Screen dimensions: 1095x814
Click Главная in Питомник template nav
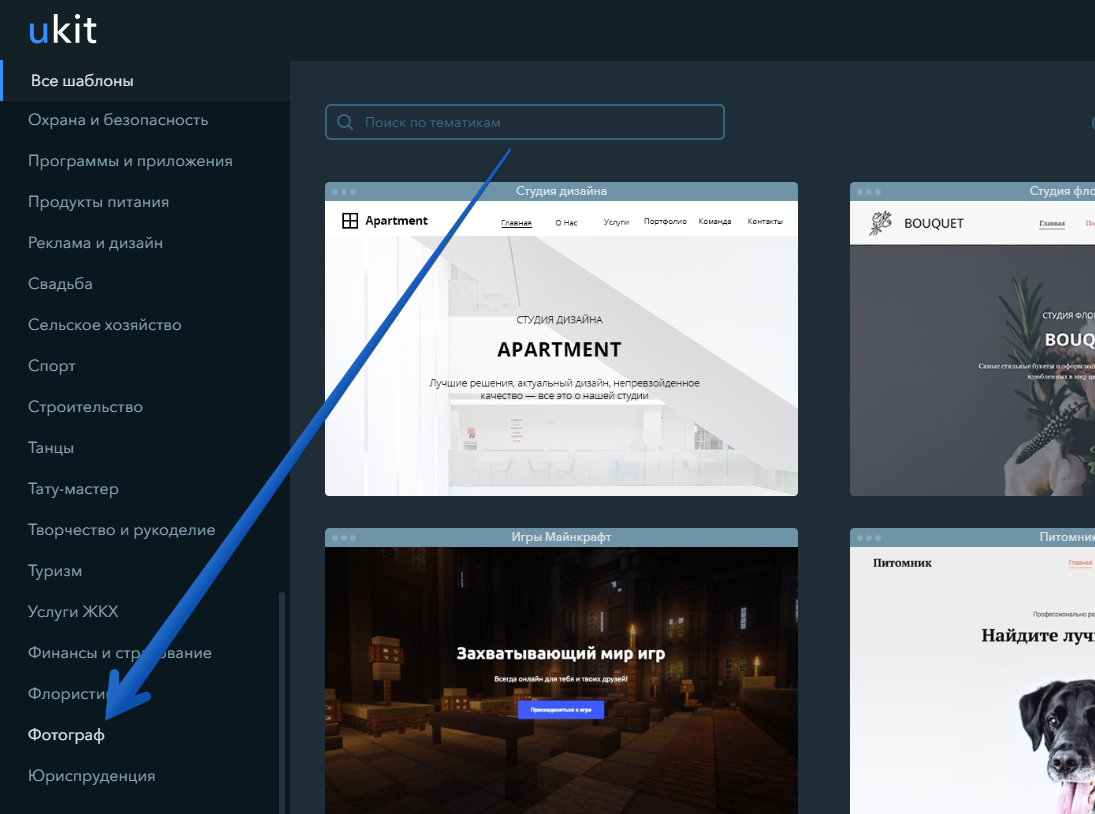pos(1080,563)
